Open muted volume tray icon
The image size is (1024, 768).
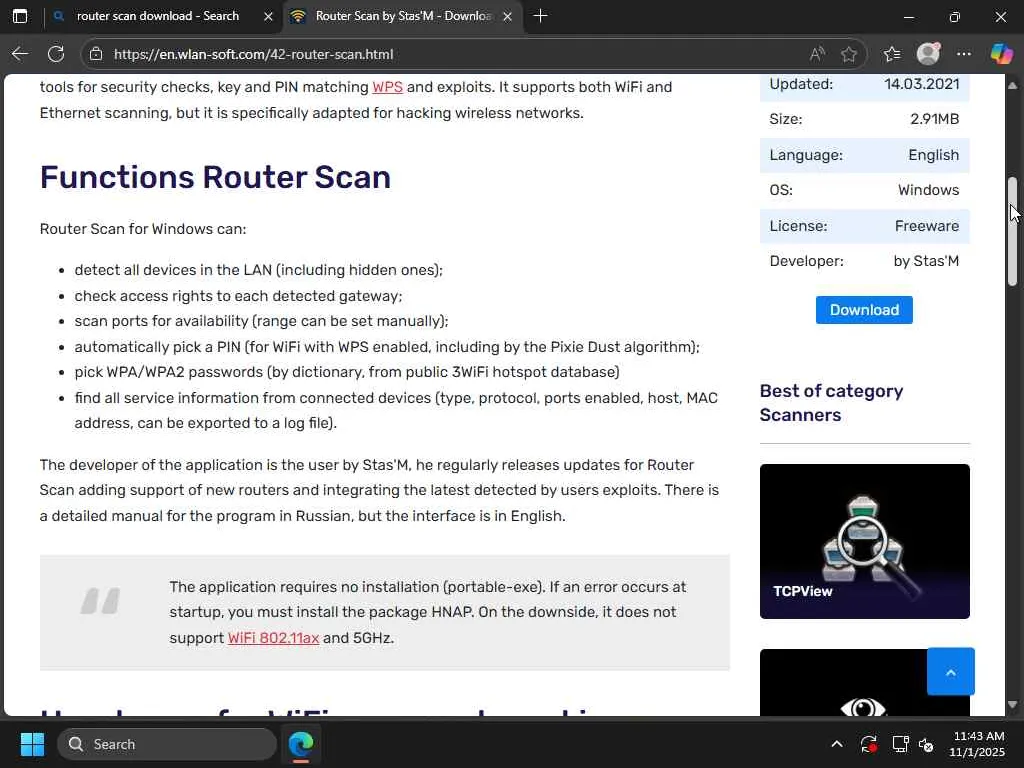click(x=926, y=744)
